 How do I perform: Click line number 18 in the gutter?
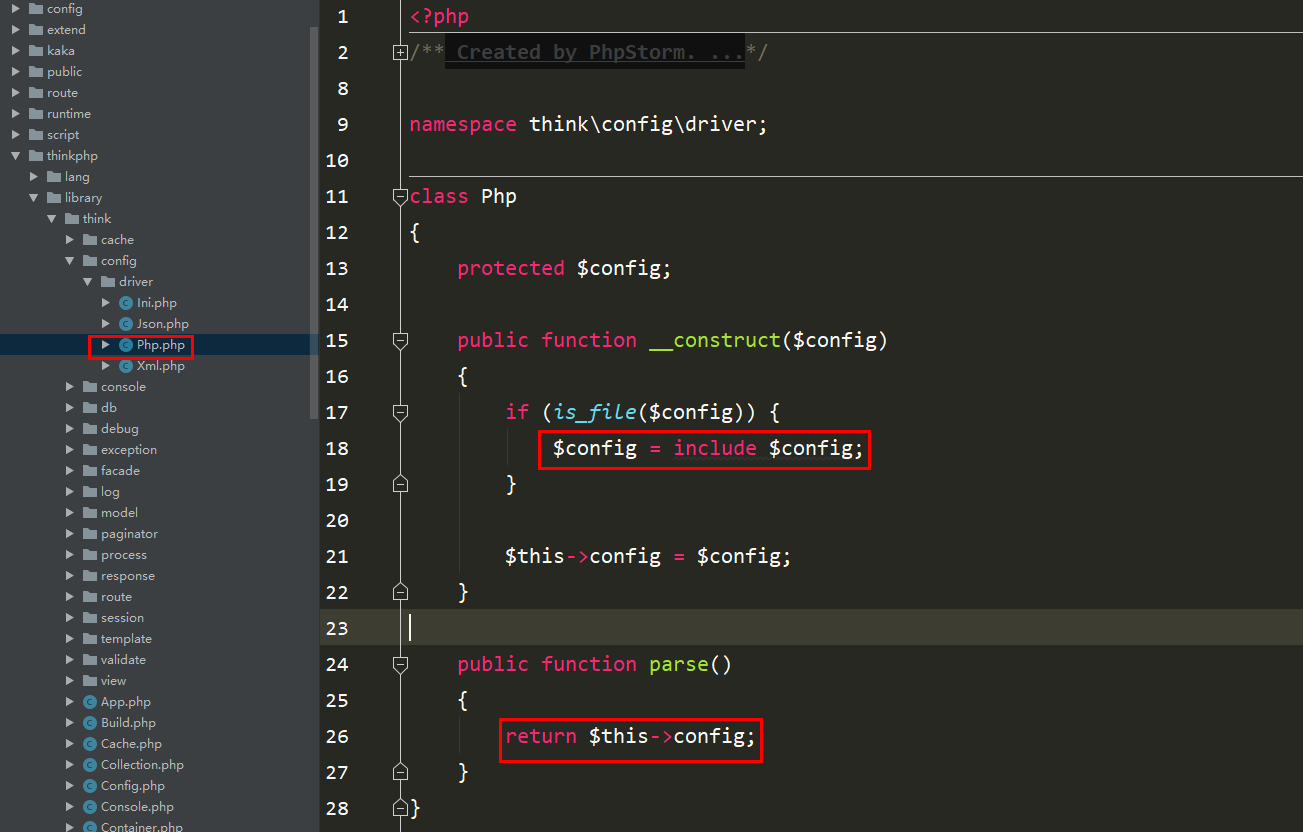coord(337,448)
